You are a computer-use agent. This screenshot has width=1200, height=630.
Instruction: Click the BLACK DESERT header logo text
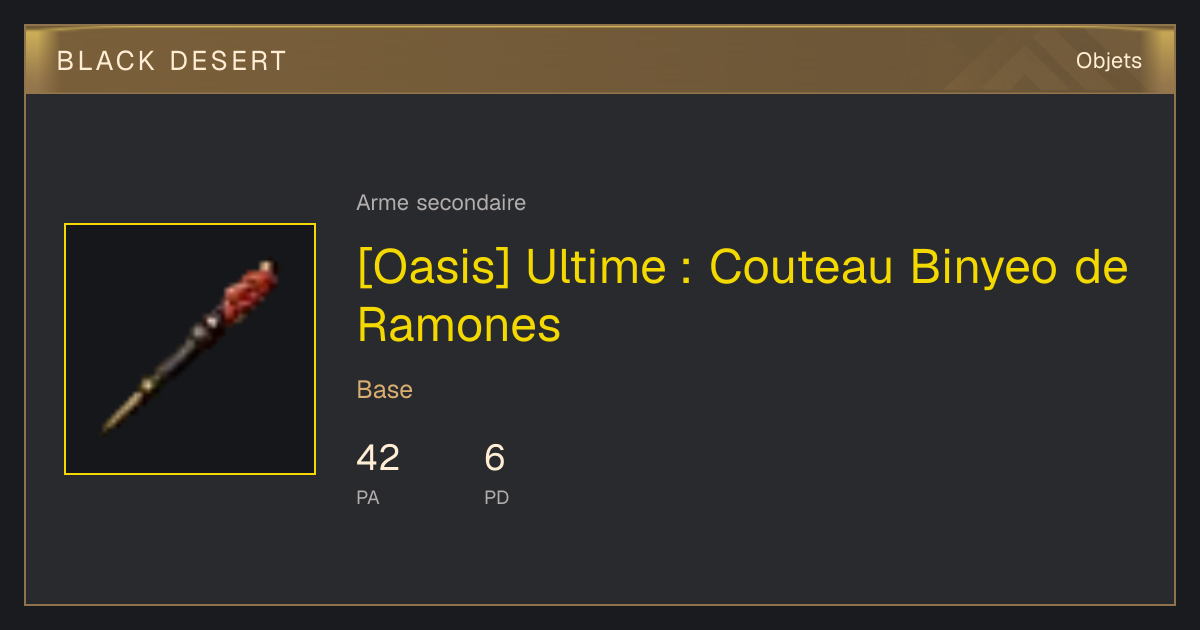point(172,61)
